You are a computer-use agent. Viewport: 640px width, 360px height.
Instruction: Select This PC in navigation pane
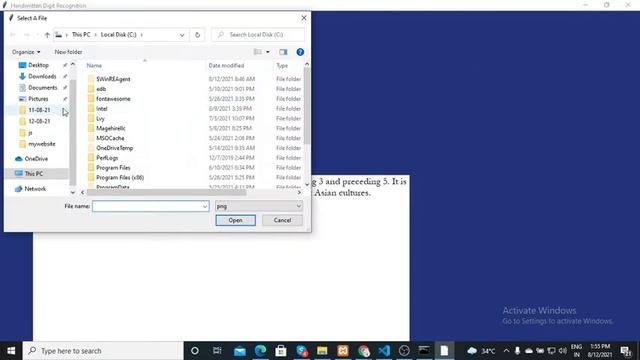click(33, 173)
